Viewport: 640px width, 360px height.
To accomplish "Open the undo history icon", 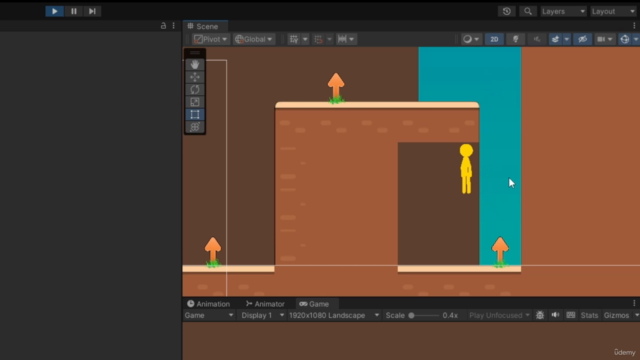I will coord(507,11).
